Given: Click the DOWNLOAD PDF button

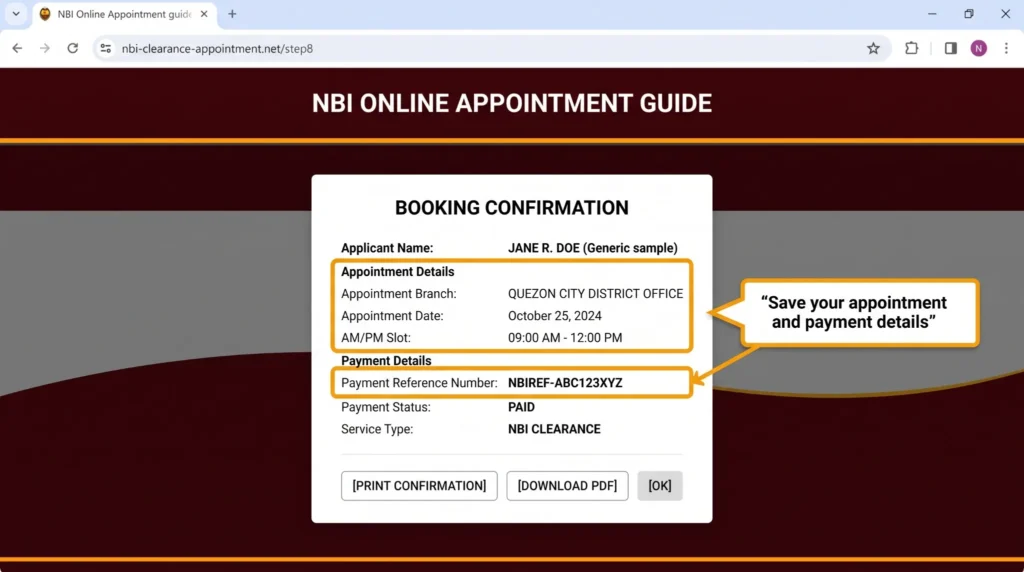Looking at the screenshot, I should [568, 486].
